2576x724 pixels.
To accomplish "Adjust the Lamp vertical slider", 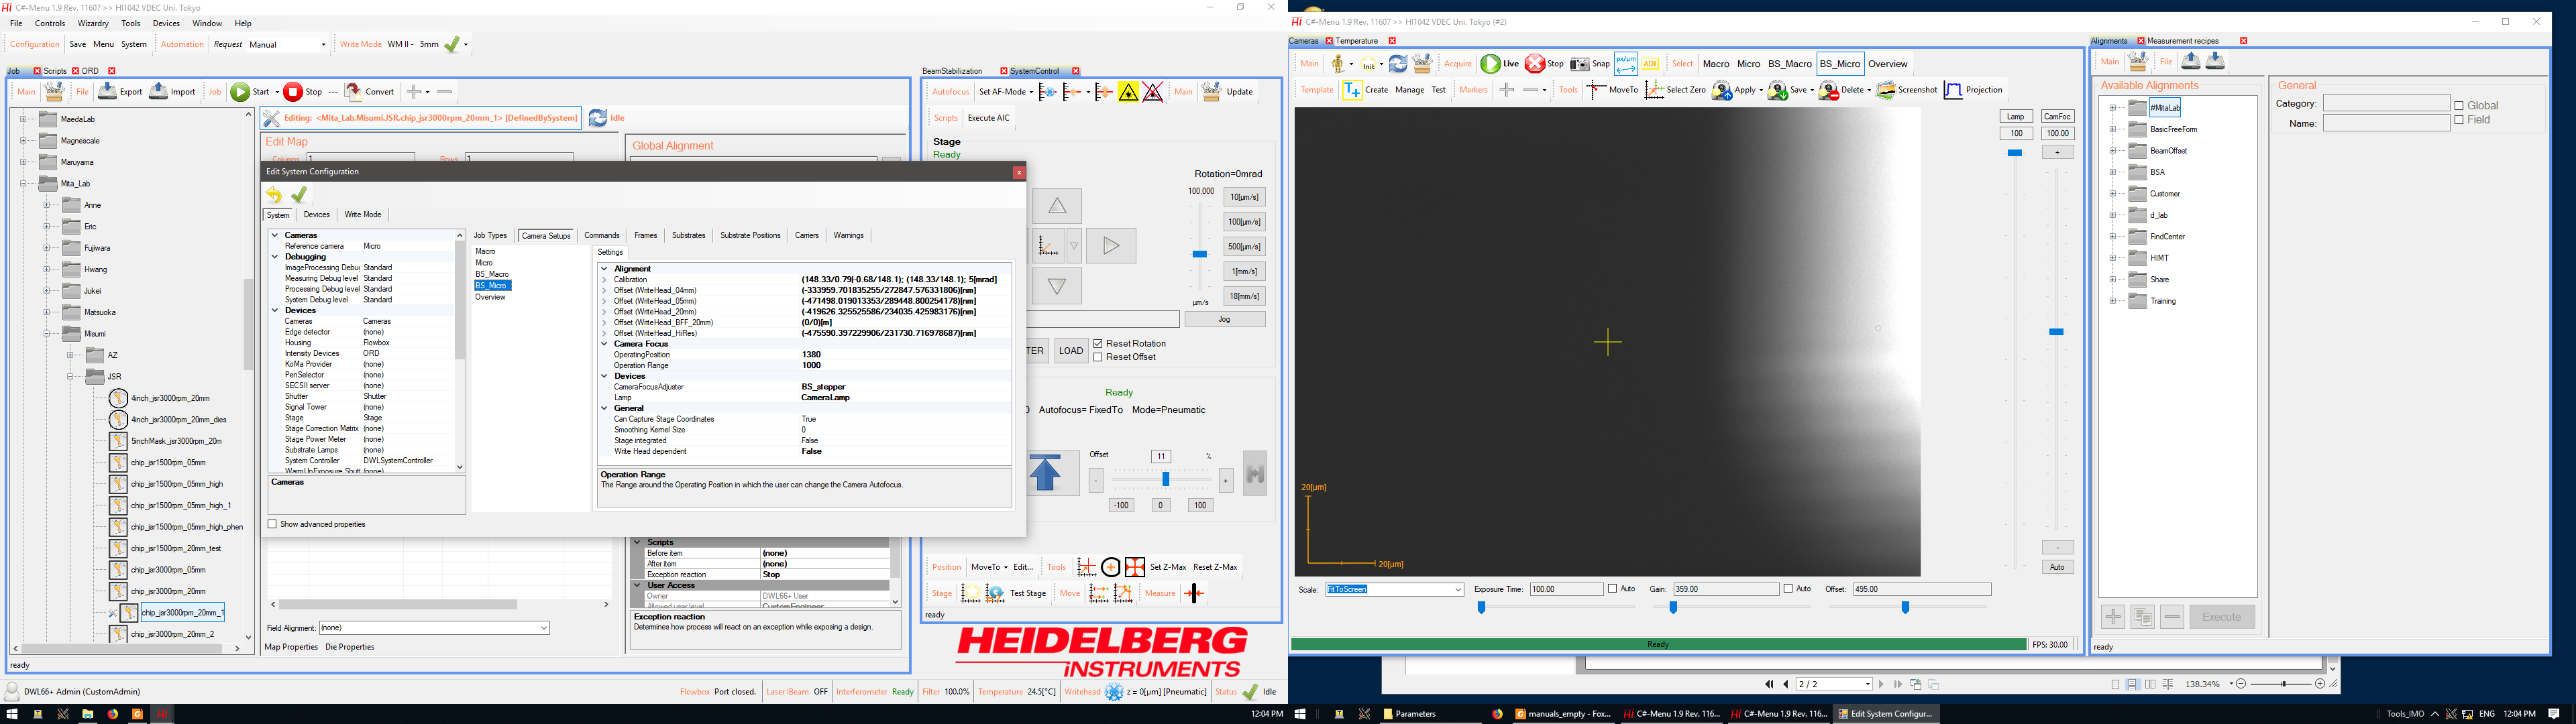I will (x=2015, y=153).
